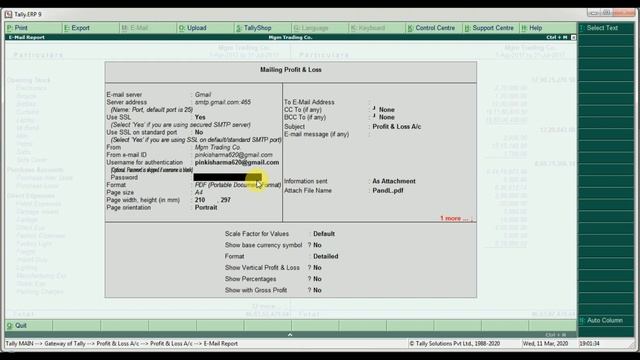The image size is (640, 360).
Task: Click page width value 210
Action: [x=200, y=200]
